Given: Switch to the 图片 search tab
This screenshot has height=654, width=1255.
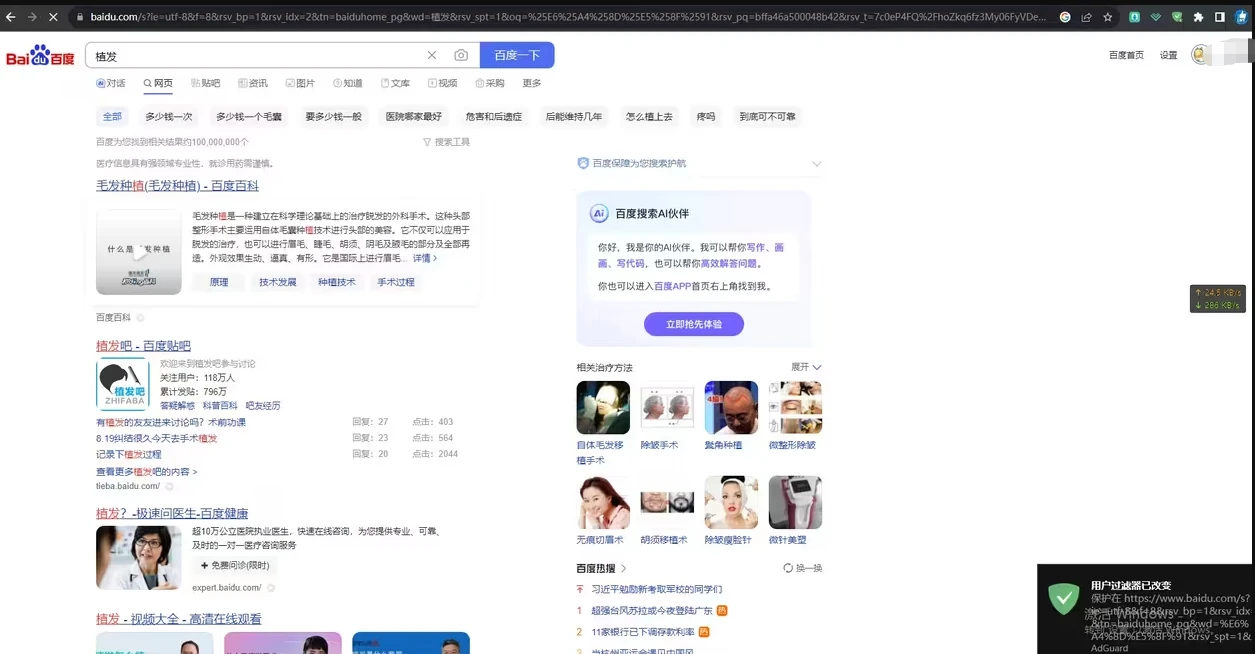Looking at the screenshot, I should [300, 83].
